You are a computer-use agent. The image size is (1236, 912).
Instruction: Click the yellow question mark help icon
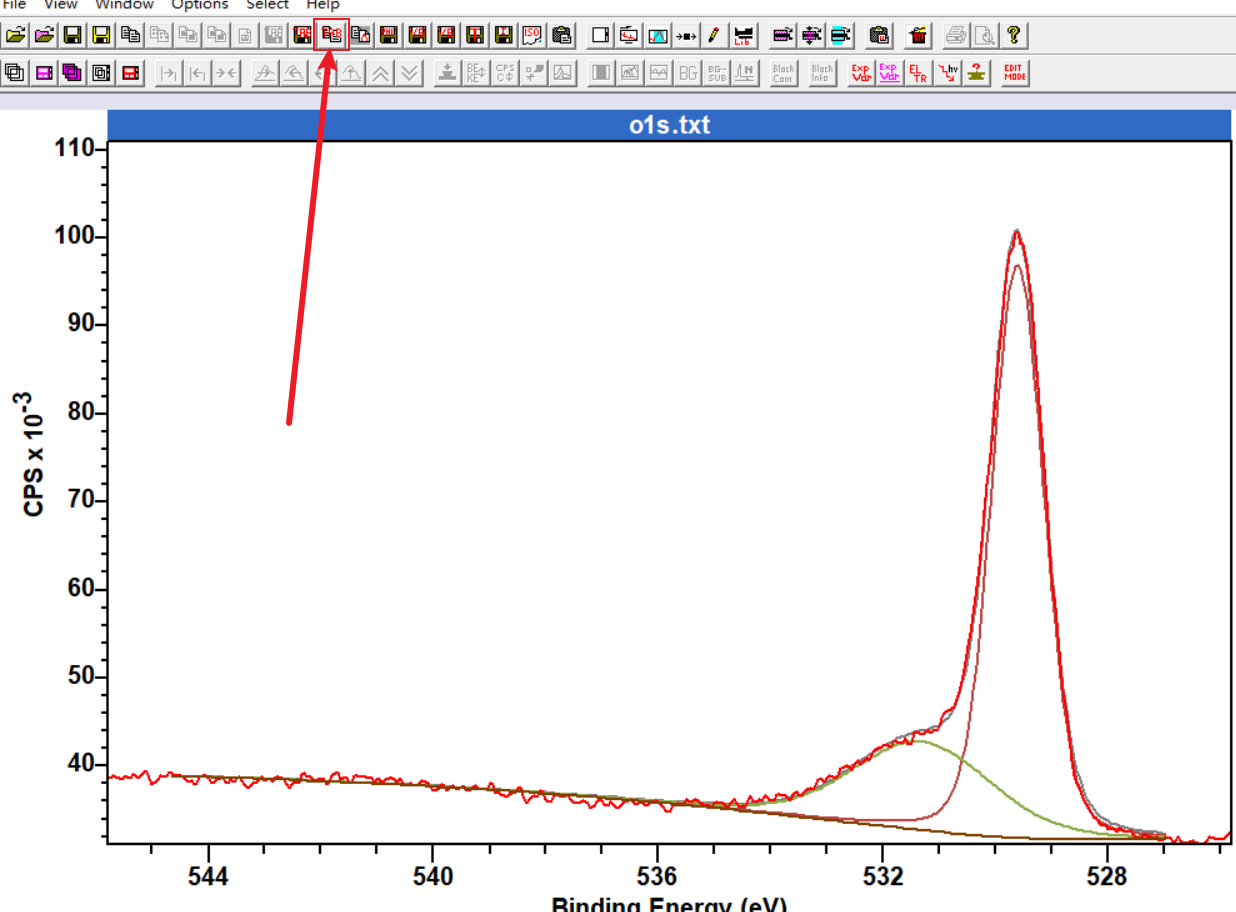click(x=1014, y=36)
